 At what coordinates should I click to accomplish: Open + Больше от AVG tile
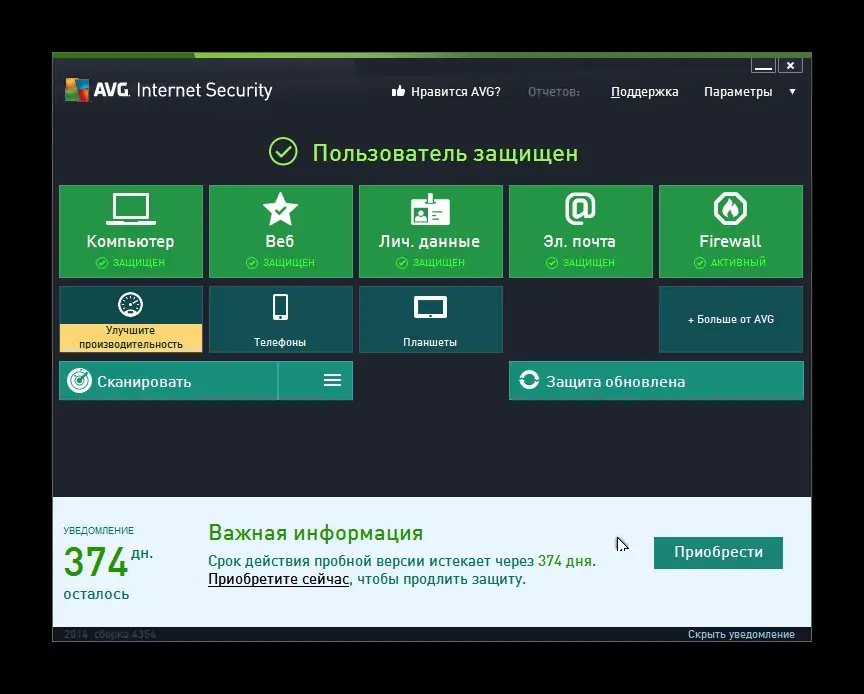(x=731, y=319)
